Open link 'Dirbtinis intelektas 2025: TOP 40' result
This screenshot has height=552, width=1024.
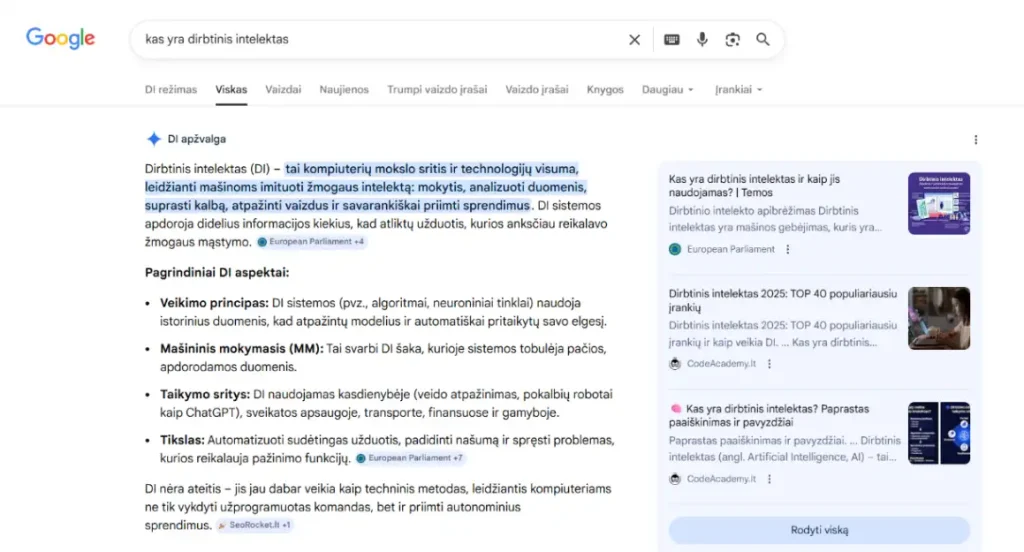[x=782, y=301]
